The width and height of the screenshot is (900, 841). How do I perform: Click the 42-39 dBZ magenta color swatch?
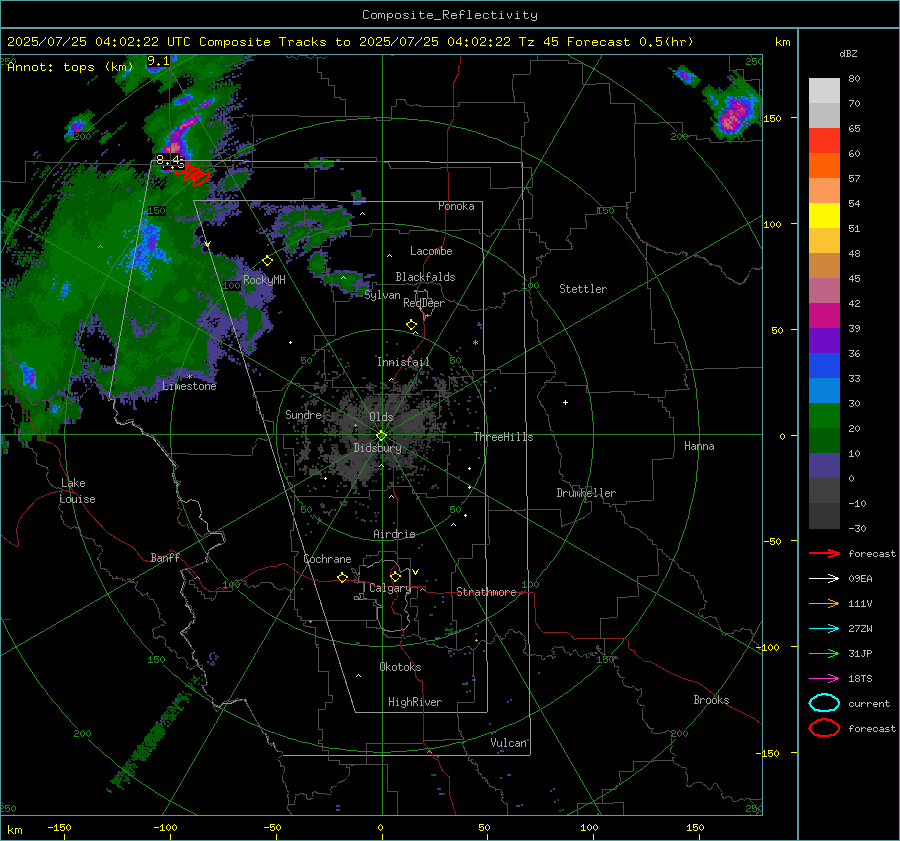coord(824,315)
